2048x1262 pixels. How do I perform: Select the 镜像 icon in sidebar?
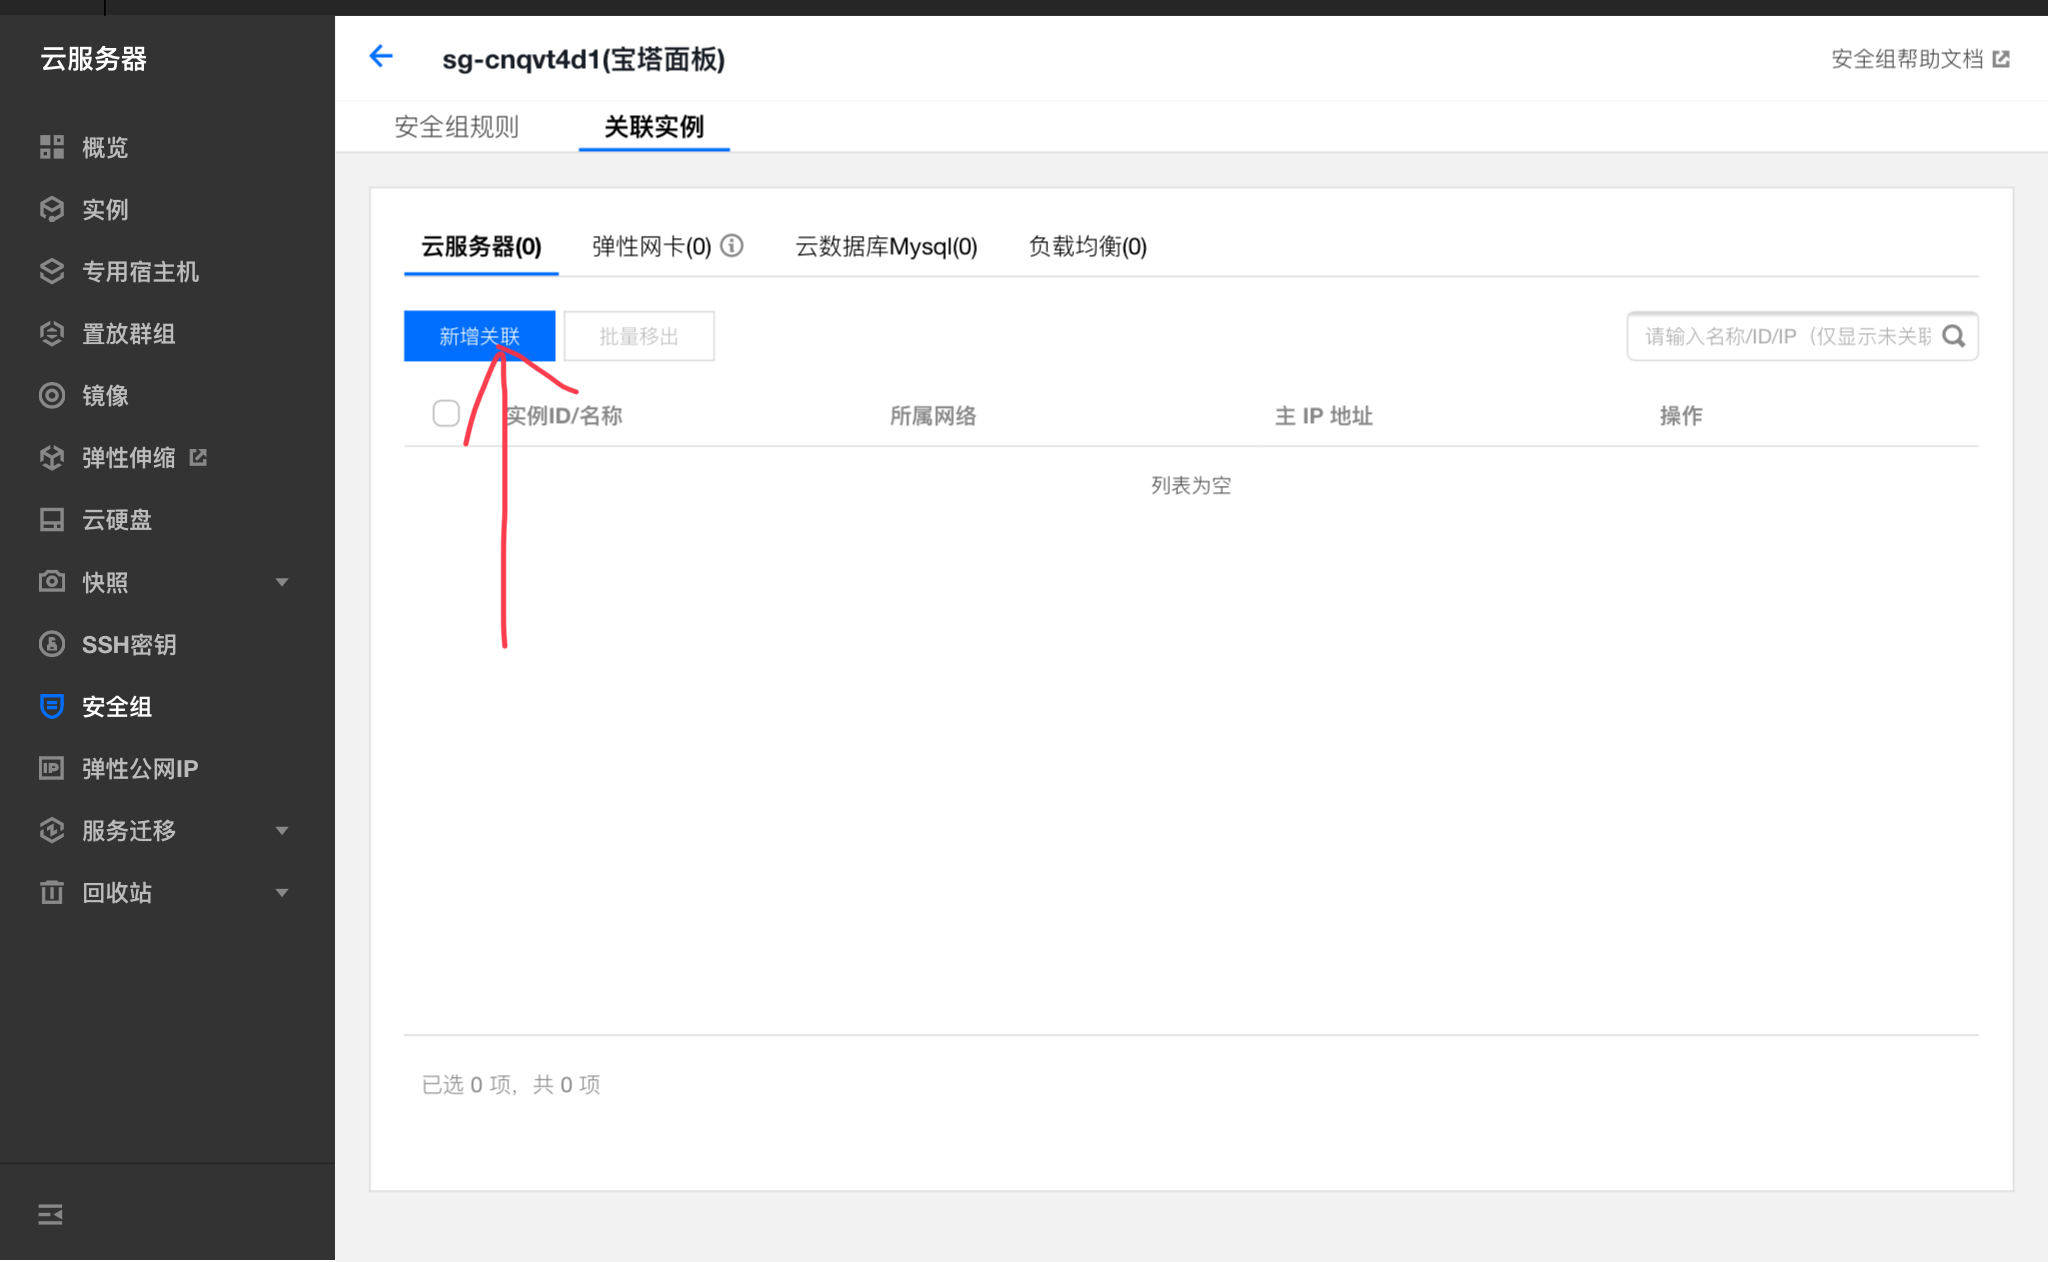click(52, 395)
